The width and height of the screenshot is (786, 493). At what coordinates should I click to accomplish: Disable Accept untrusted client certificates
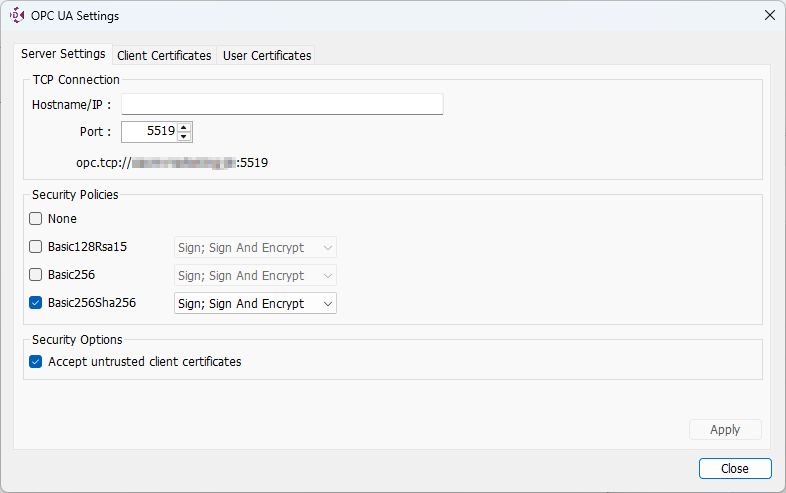[x=36, y=362]
